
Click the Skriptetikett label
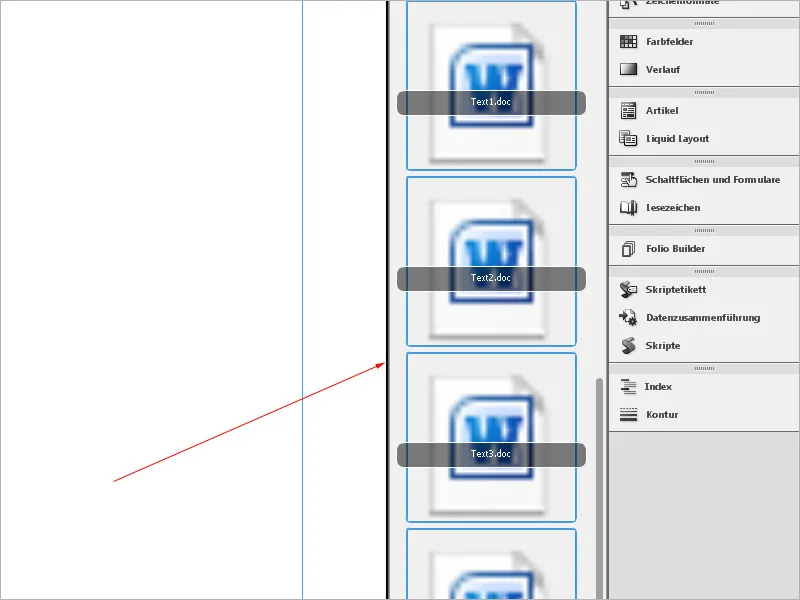(676, 290)
